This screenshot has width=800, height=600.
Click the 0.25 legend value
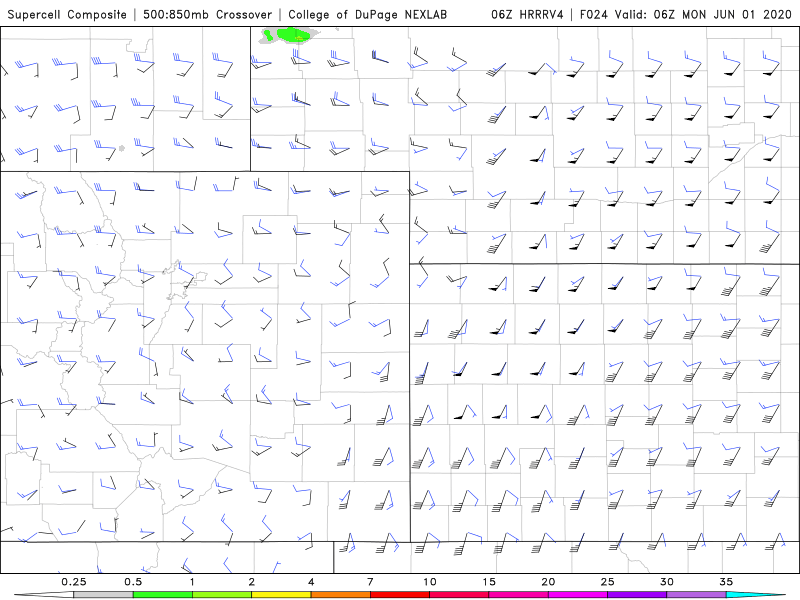pyautogui.click(x=73, y=582)
